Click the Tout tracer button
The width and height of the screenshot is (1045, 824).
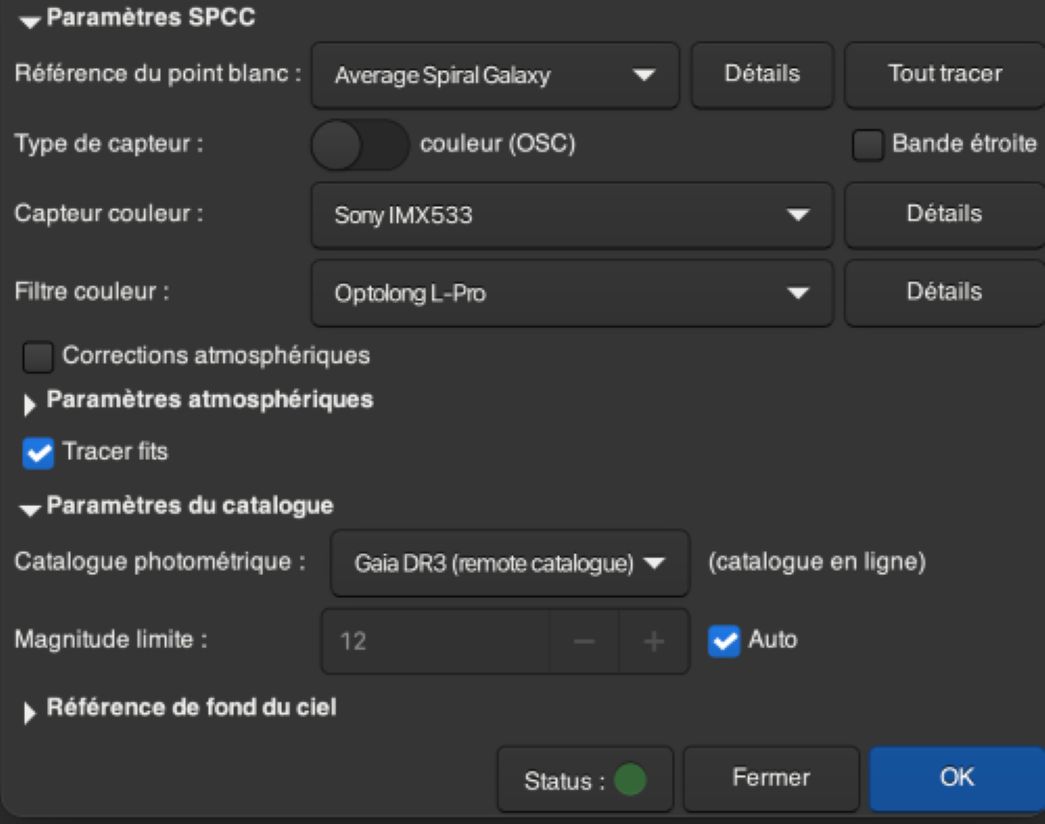coord(945,75)
